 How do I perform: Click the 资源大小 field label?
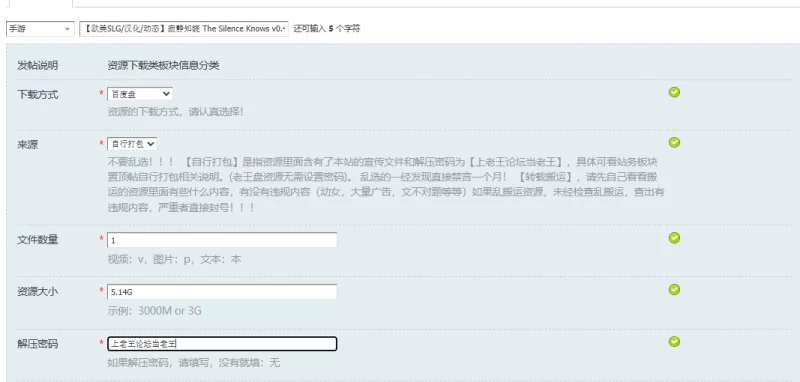pyautogui.click(x=38, y=292)
